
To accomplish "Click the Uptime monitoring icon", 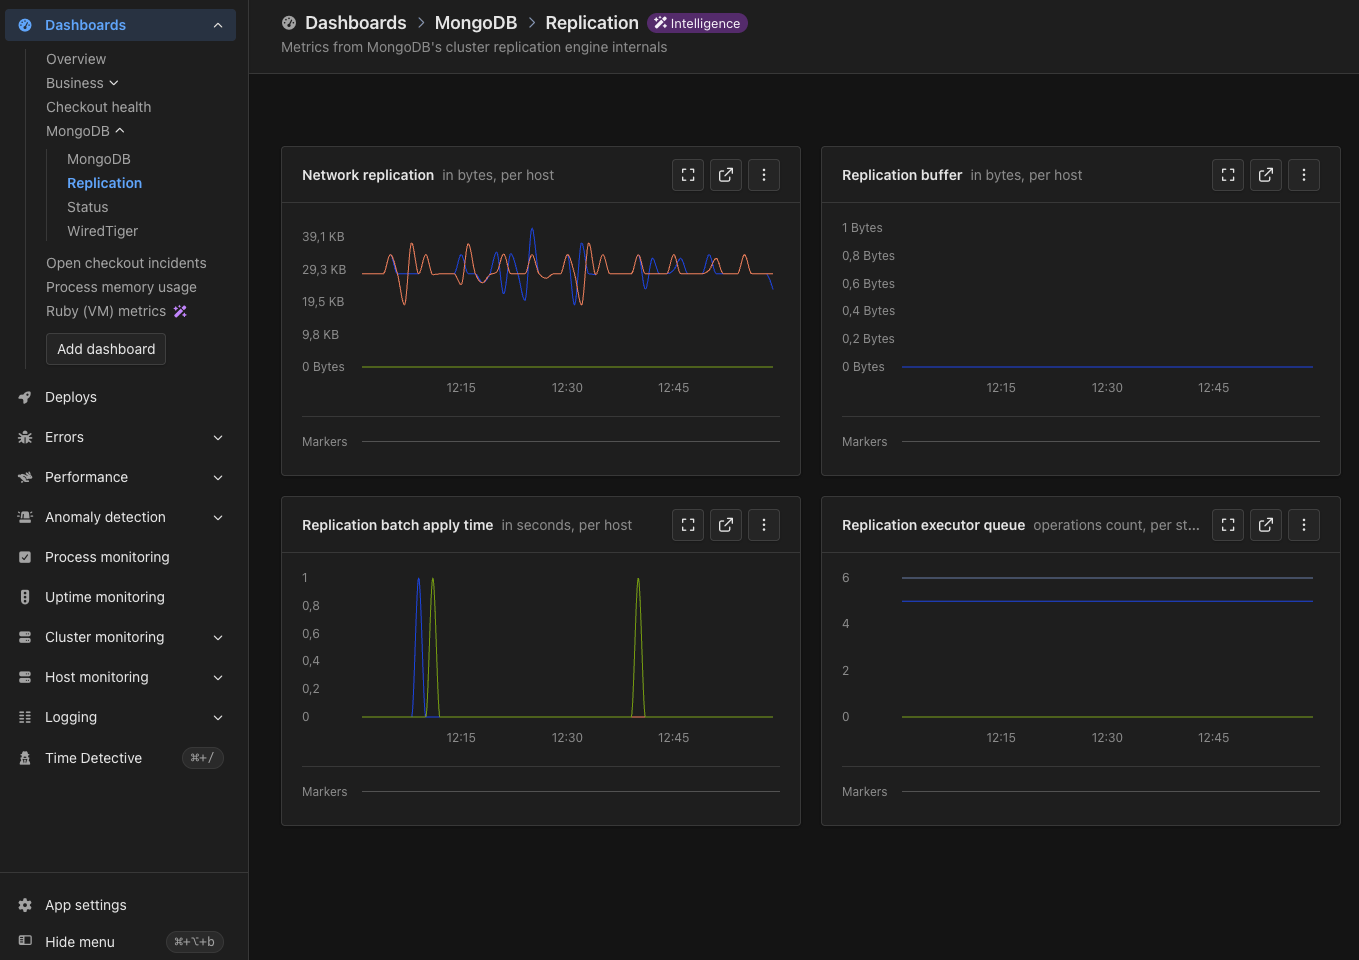I will [25, 597].
